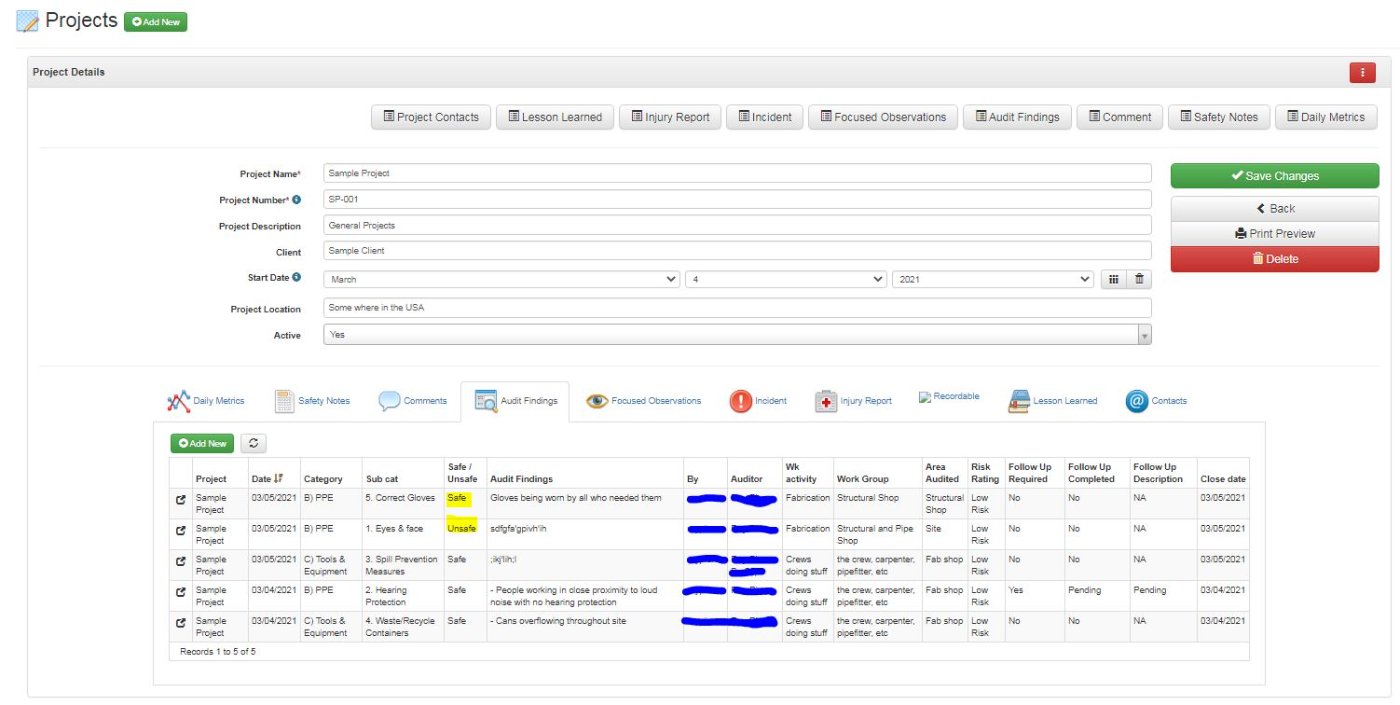The image size is (1400, 705).
Task: Open the Start Date month dropdown
Action: 502,280
